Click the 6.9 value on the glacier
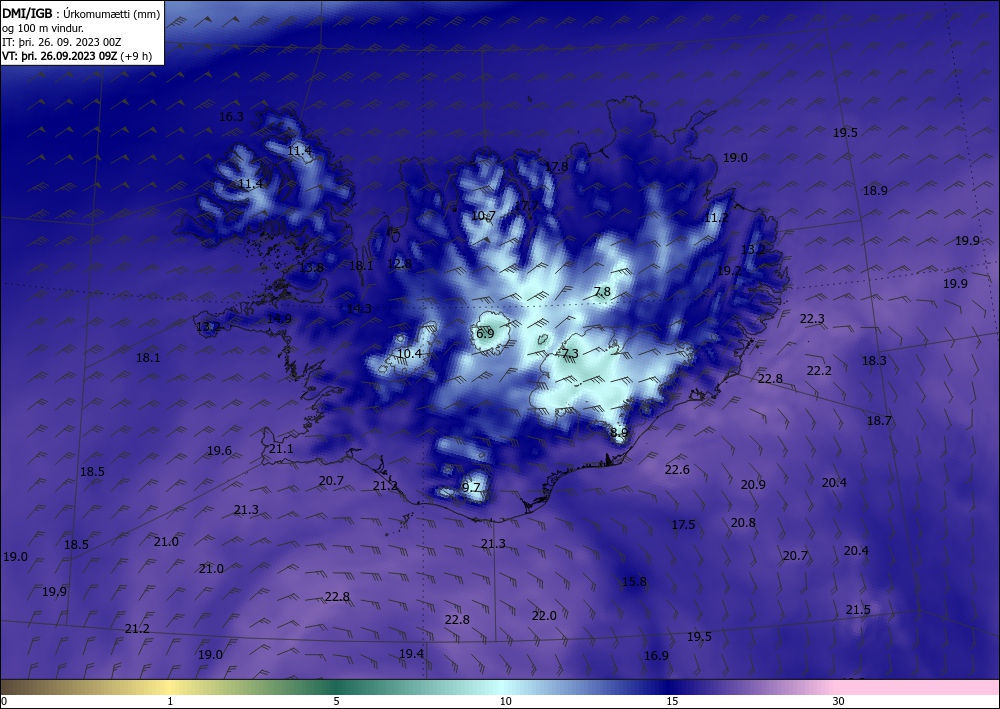 point(485,333)
